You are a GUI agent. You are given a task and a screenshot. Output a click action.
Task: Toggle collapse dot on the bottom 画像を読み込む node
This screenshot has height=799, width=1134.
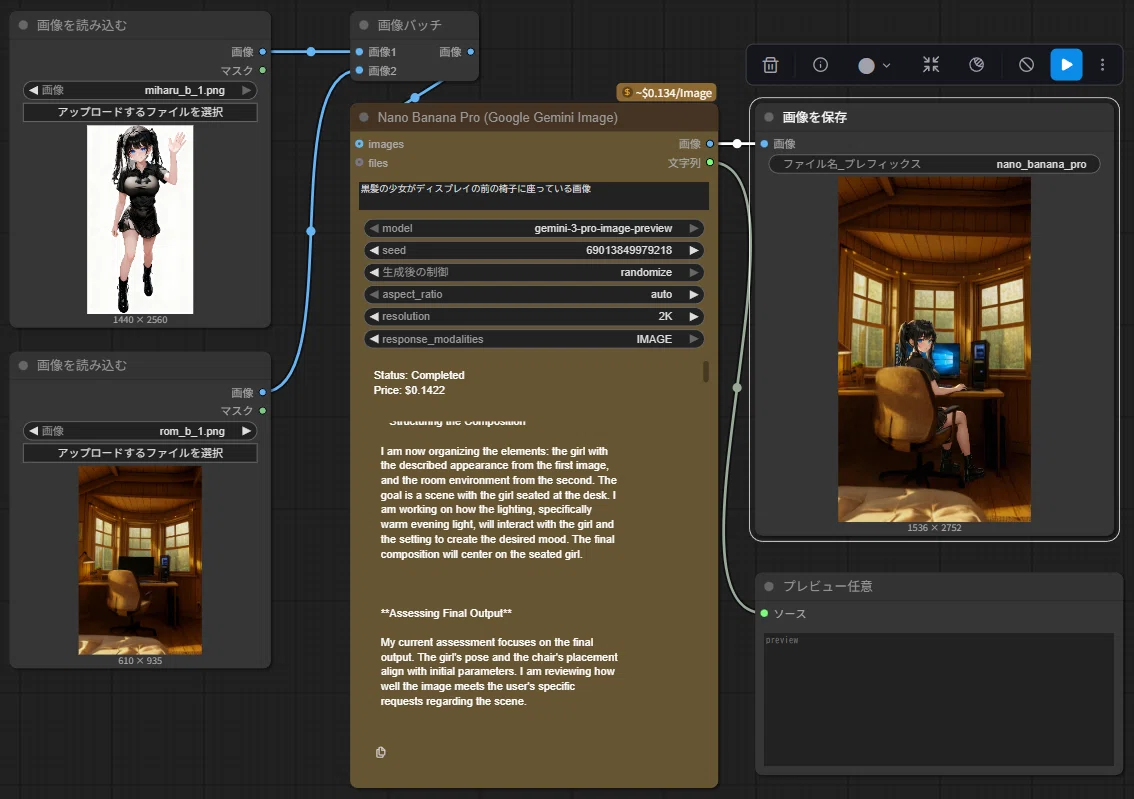pos(23,365)
